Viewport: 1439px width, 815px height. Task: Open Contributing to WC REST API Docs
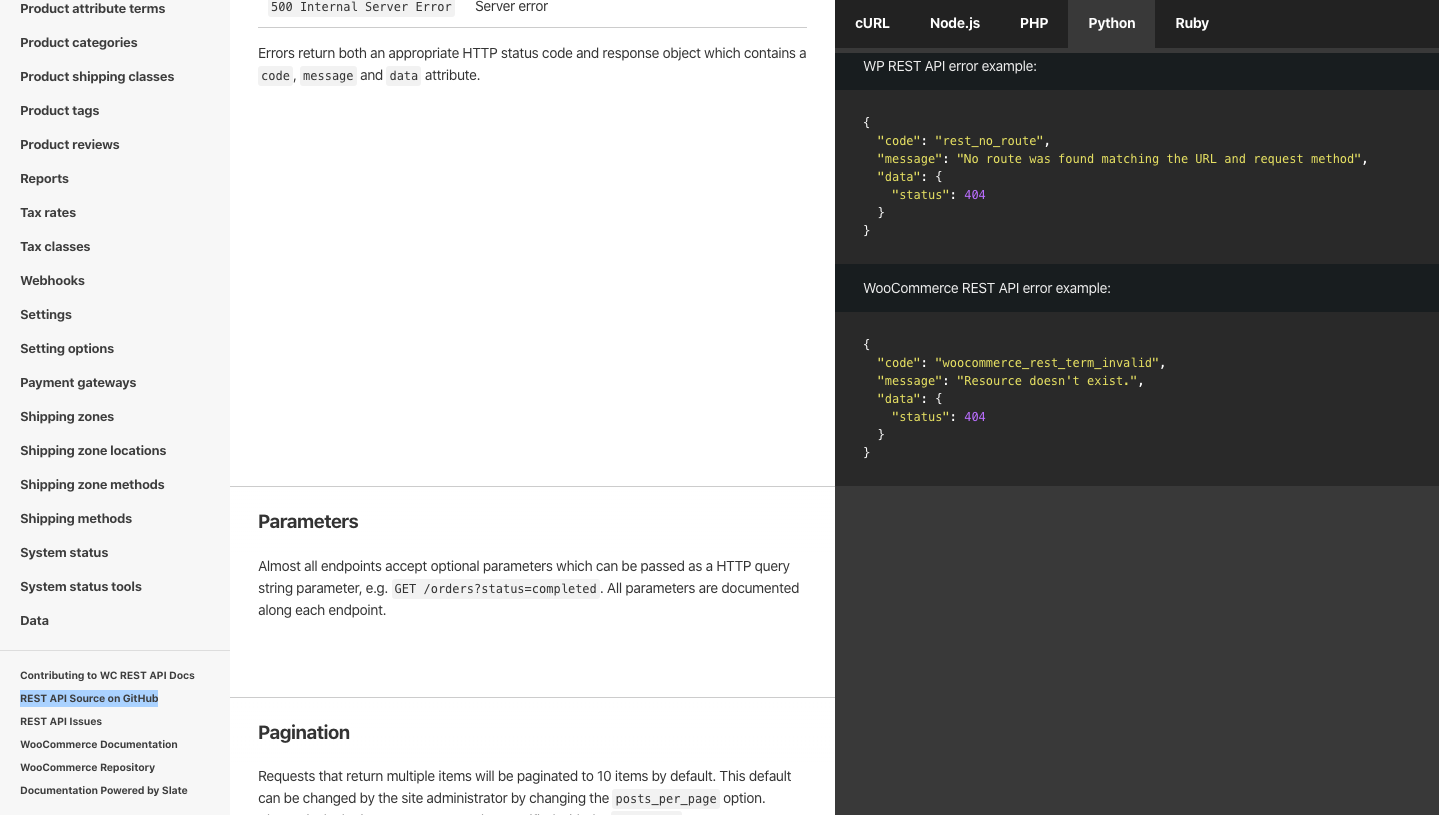click(107, 675)
